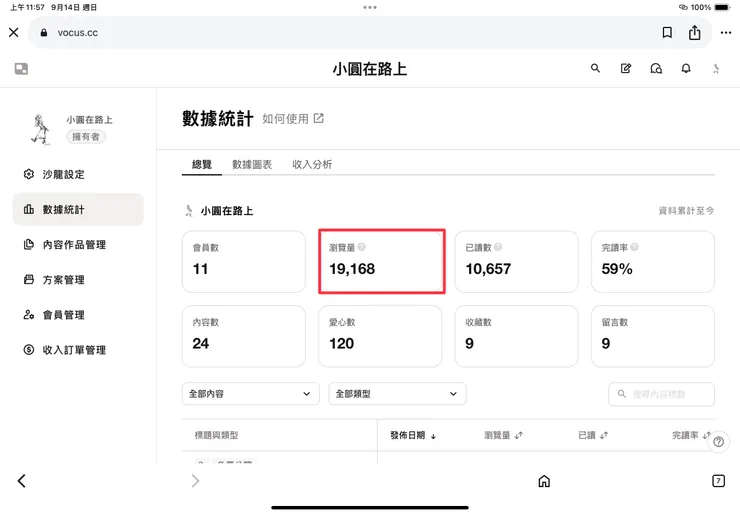Viewport: 740px width, 514px height.
Task: Sort table by 已讀 column
Action: (x=593, y=435)
